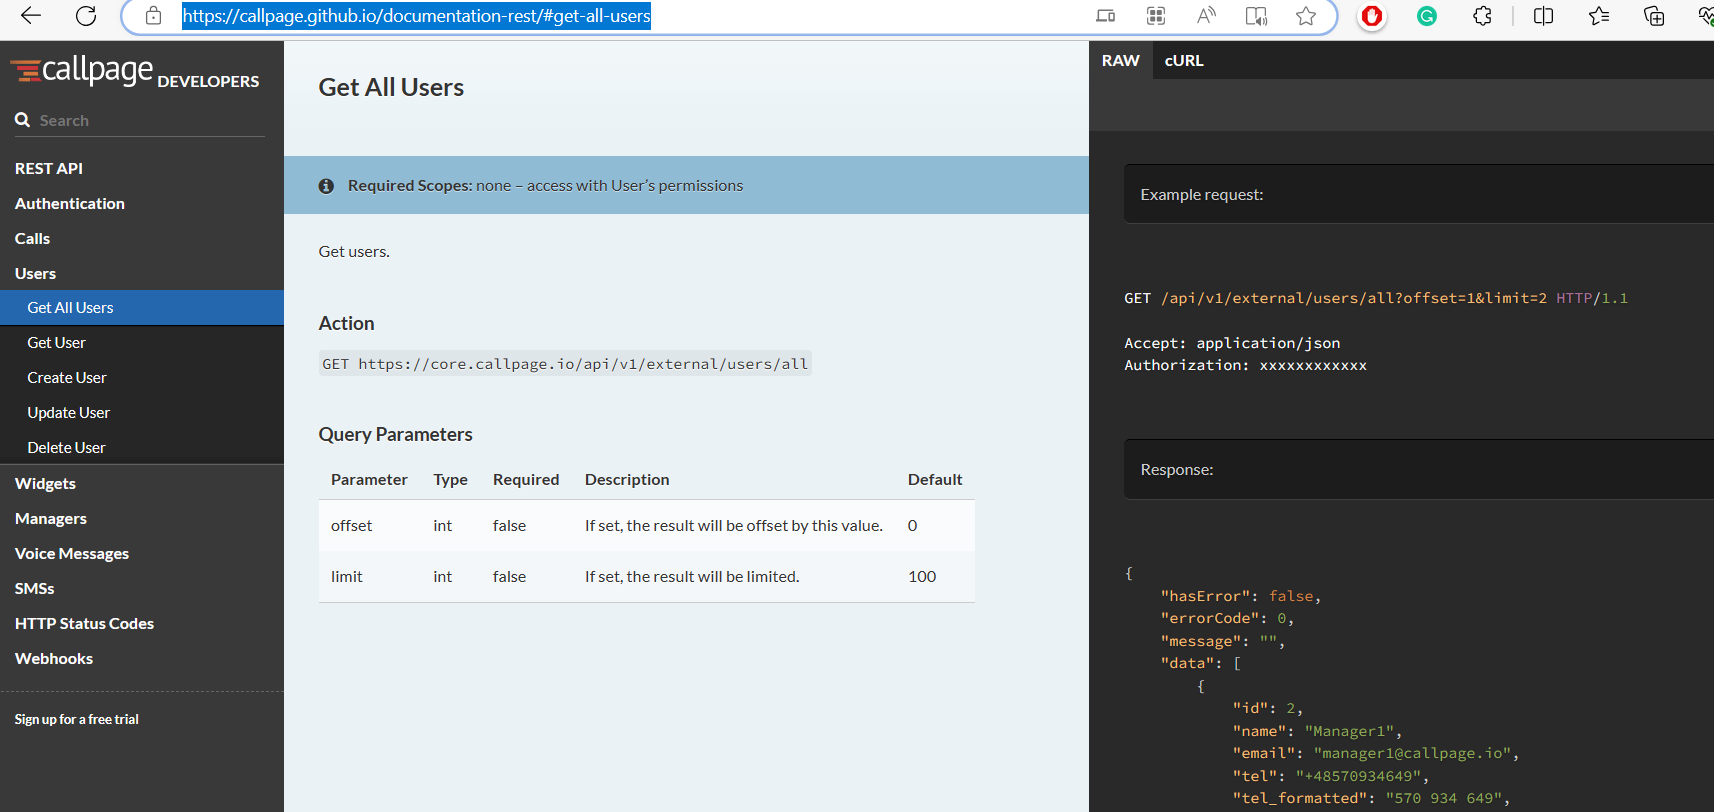This screenshot has height=812, width=1714.
Task: Click the offset parameter cell
Action: 352,526
